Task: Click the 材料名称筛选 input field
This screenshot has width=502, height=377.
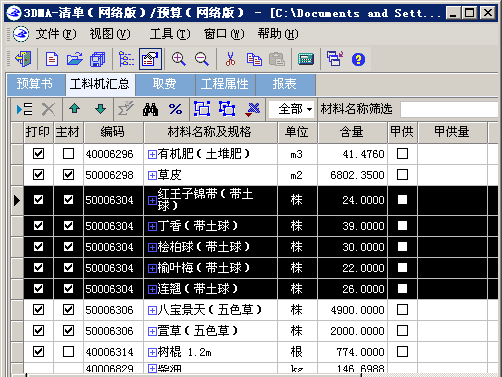Action: point(450,109)
